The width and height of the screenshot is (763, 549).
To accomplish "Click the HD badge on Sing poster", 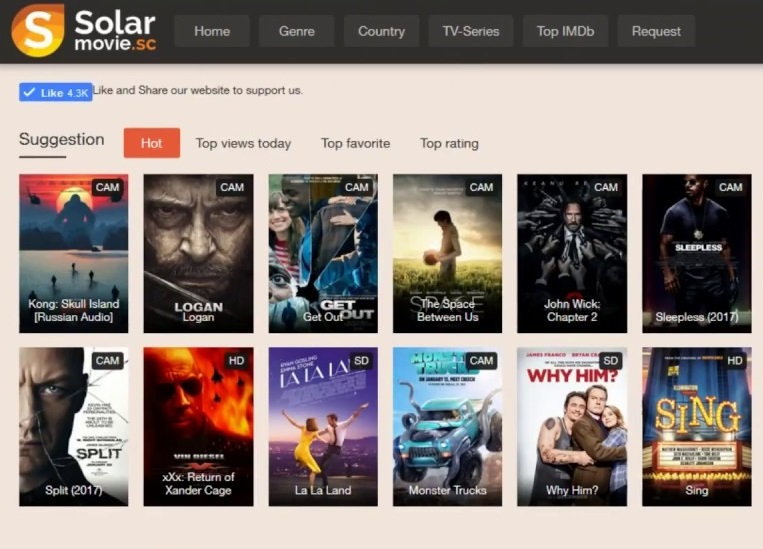I will coord(735,361).
